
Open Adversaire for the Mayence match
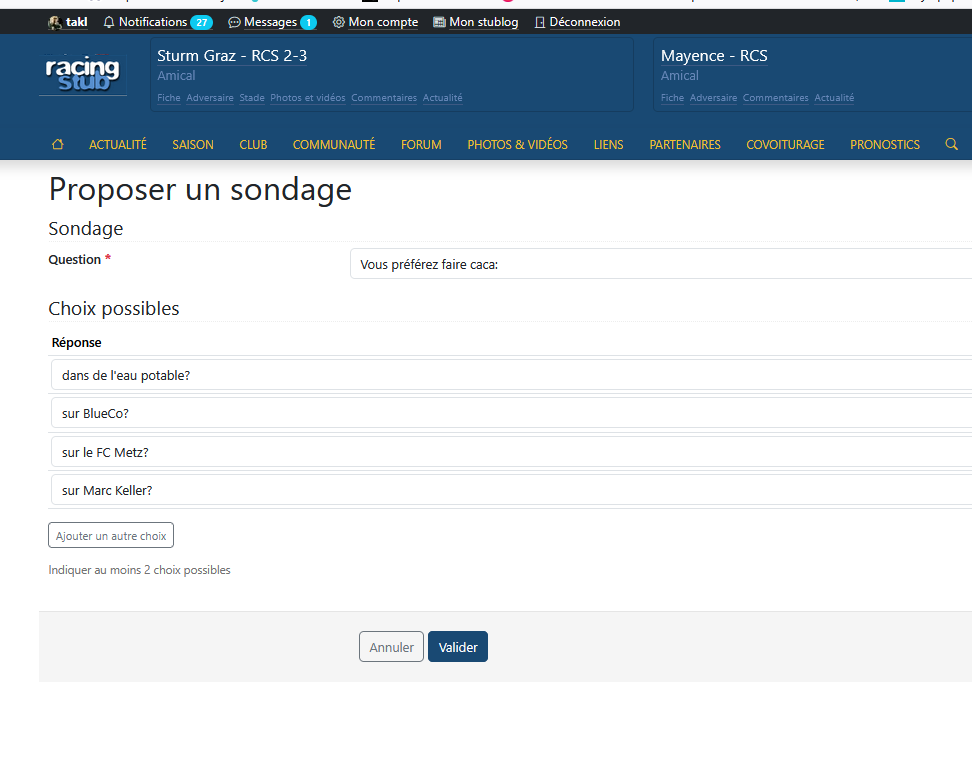pyautogui.click(x=714, y=98)
